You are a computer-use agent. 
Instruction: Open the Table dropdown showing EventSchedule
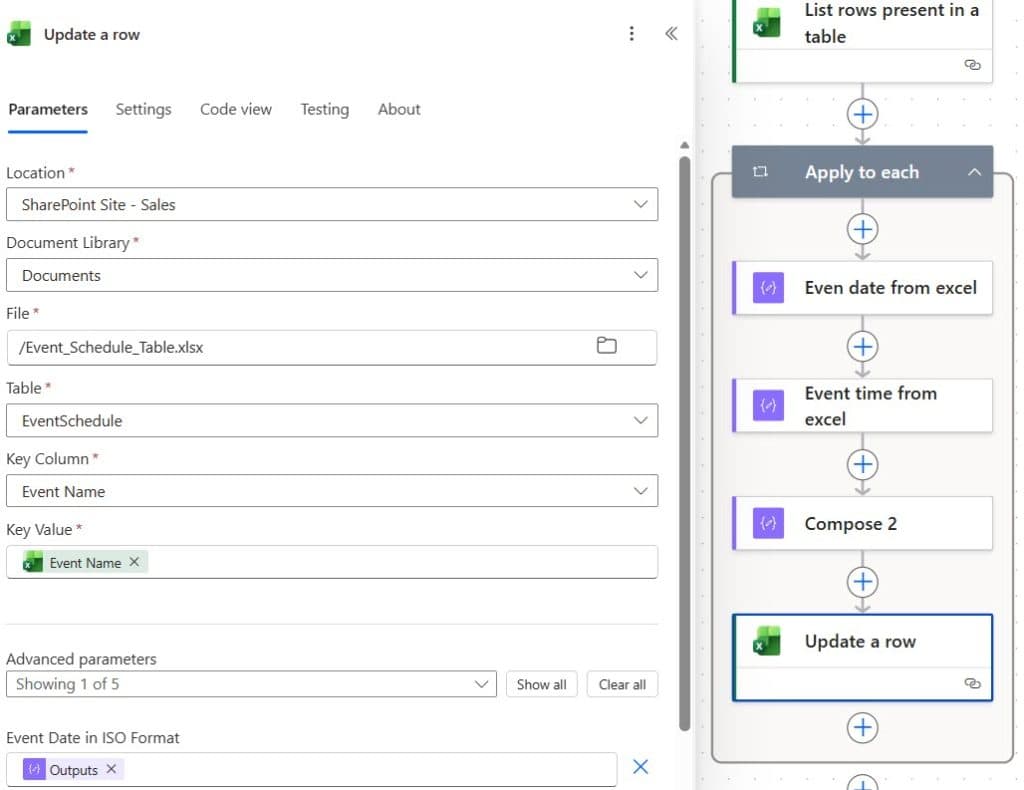(332, 420)
